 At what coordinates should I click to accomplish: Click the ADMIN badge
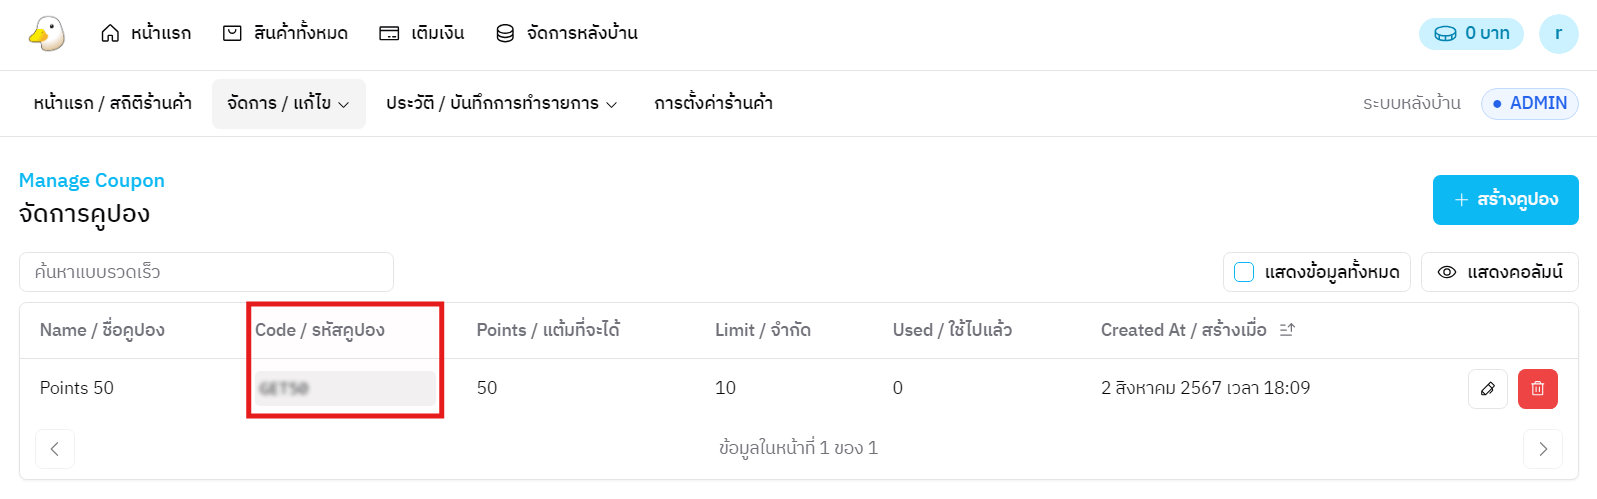tap(1529, 104)
